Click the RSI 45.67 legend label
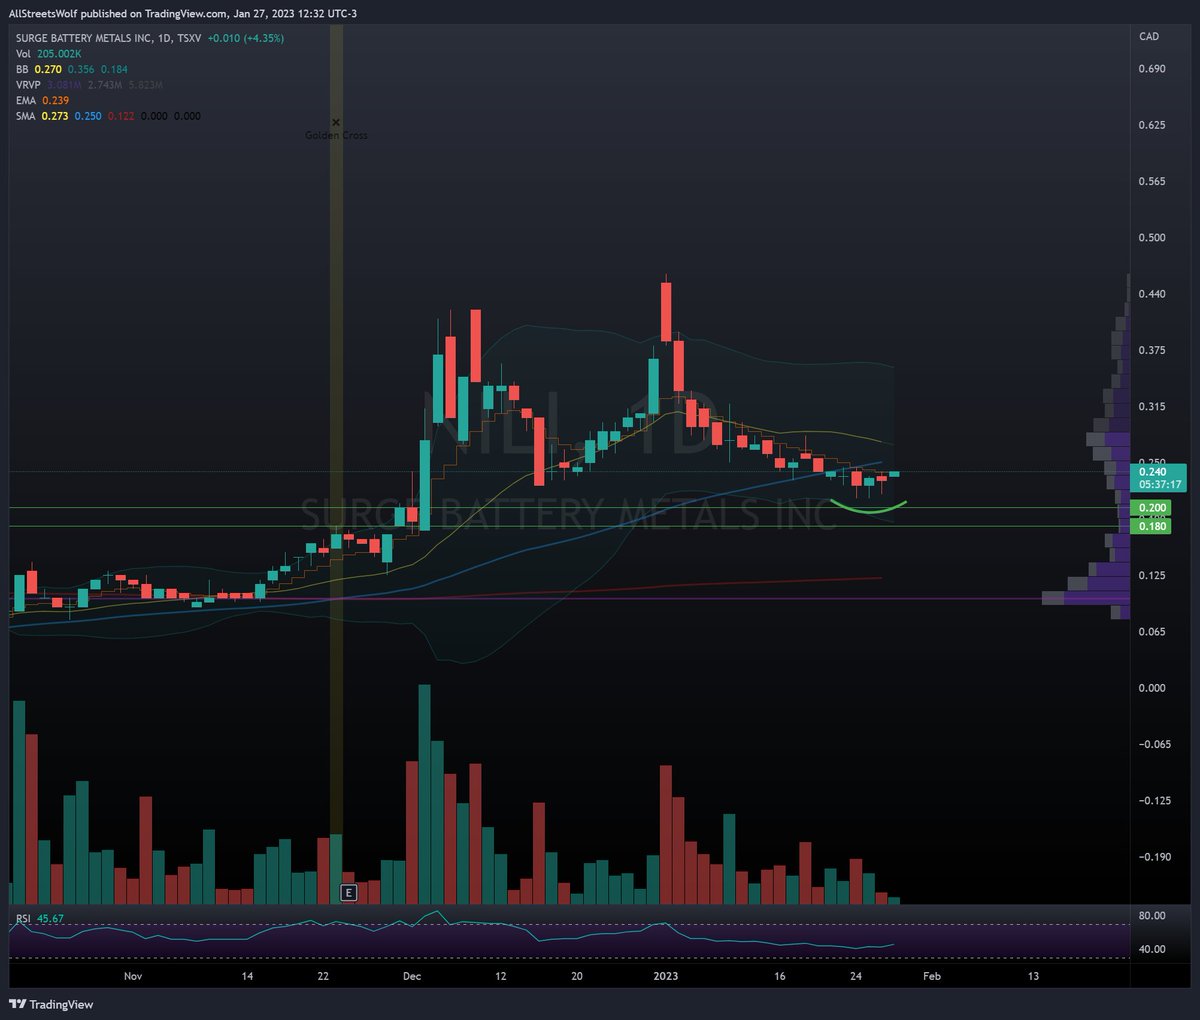The height and width of the screenshot is (1020, 1200). [40, 918]
